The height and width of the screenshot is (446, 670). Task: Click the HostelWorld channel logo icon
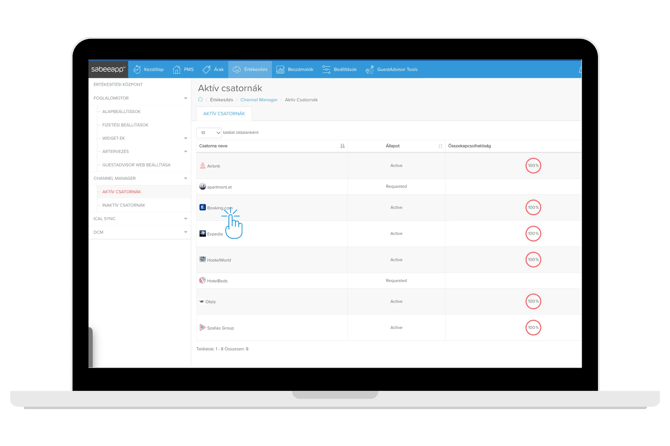point(202,259)
